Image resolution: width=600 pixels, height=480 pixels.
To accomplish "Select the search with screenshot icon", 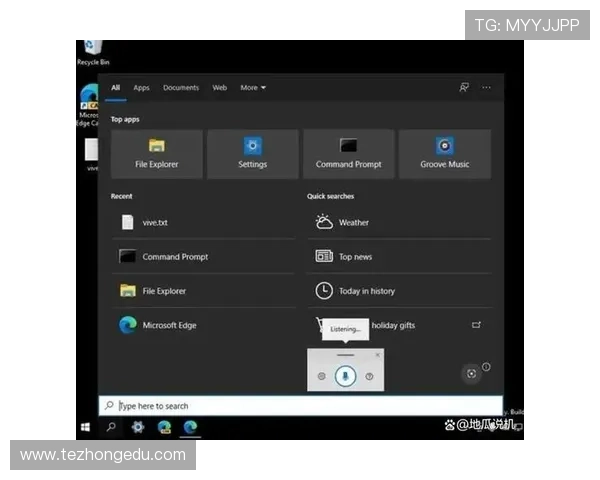I will pos(471,374).
